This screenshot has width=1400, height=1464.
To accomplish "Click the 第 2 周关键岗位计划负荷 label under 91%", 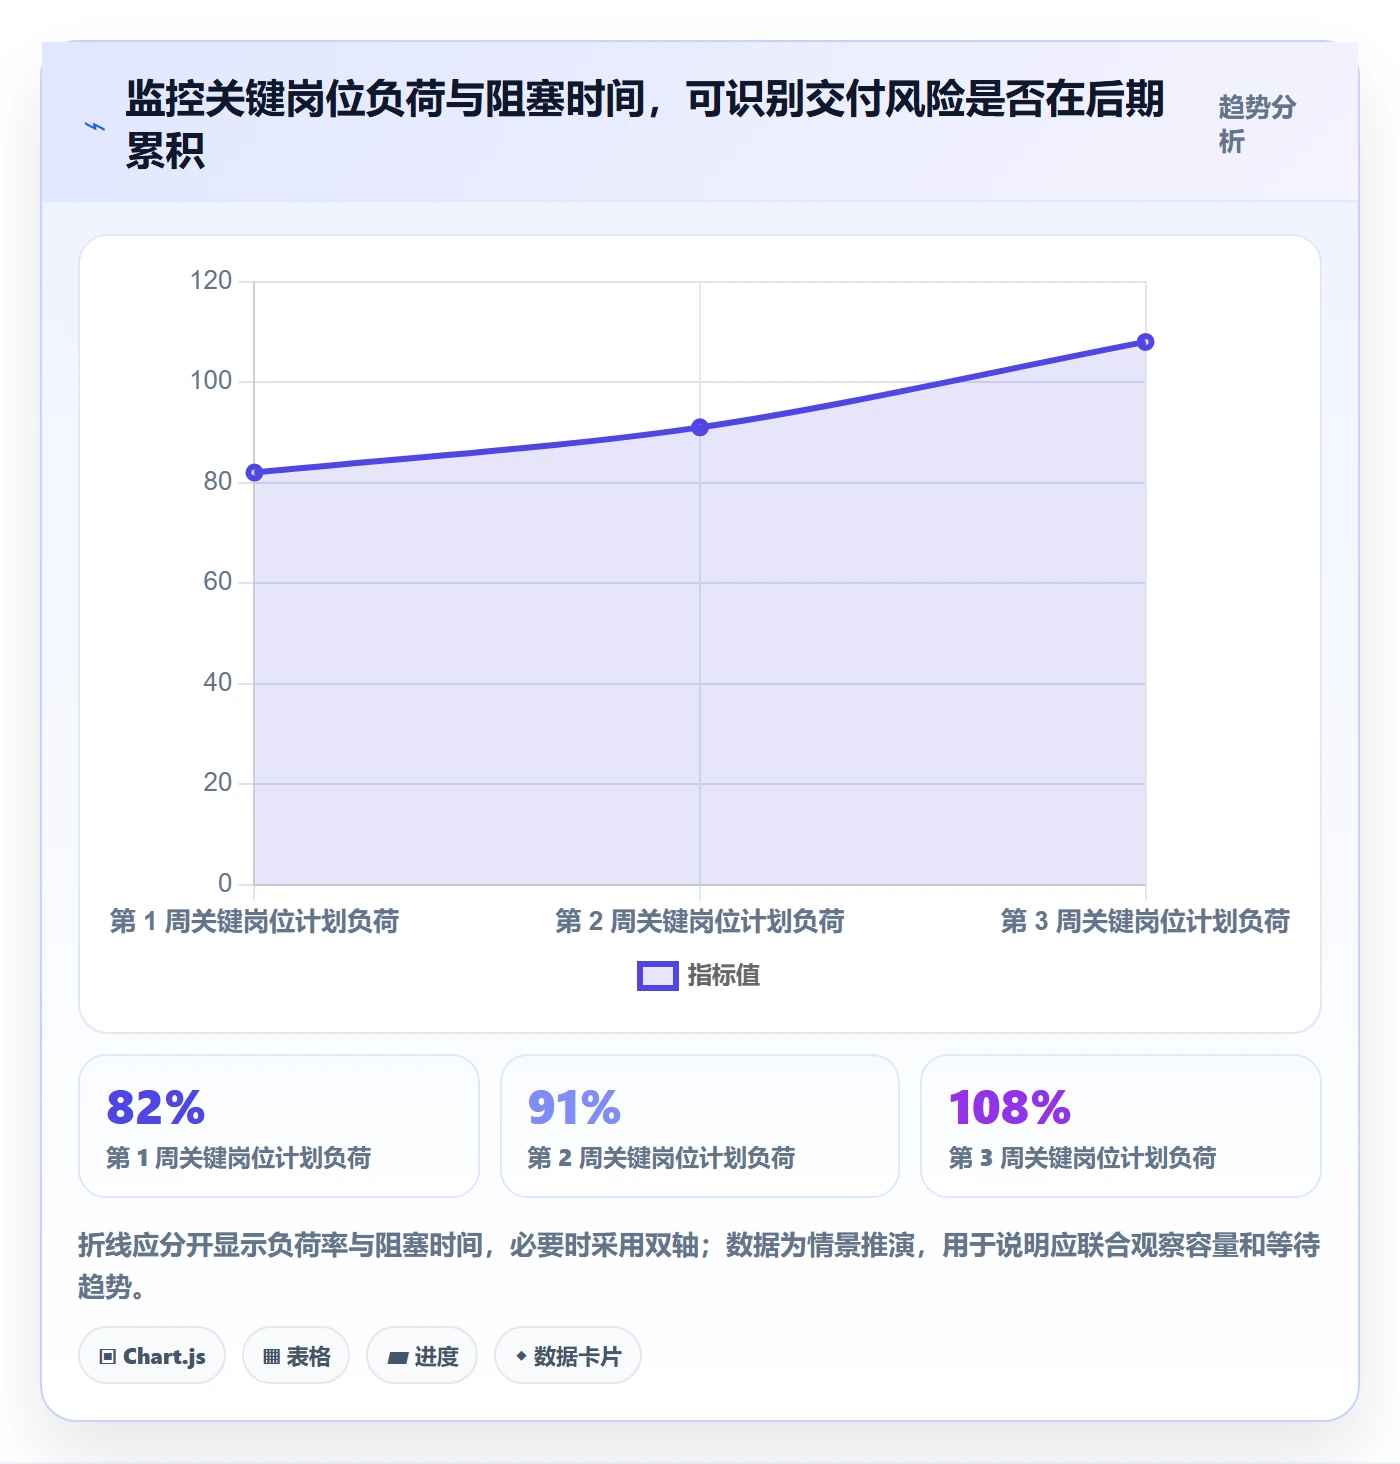I will tap(661, 1158).
